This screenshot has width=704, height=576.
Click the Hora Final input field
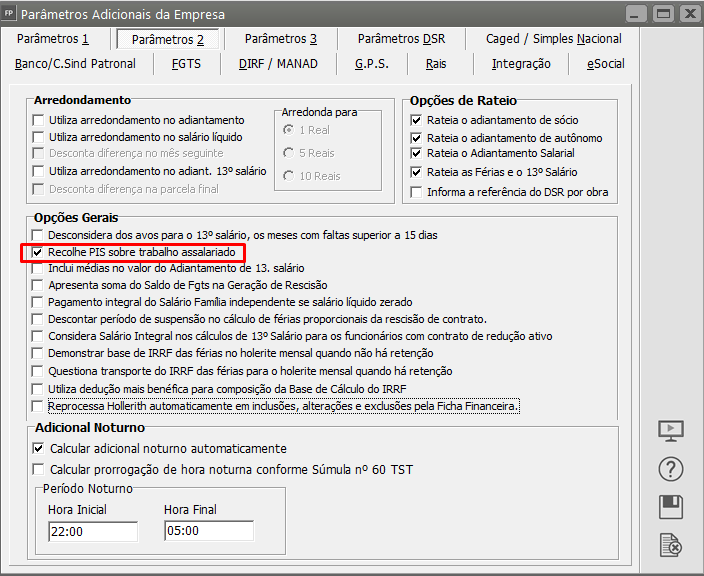(x=209, y=531)
